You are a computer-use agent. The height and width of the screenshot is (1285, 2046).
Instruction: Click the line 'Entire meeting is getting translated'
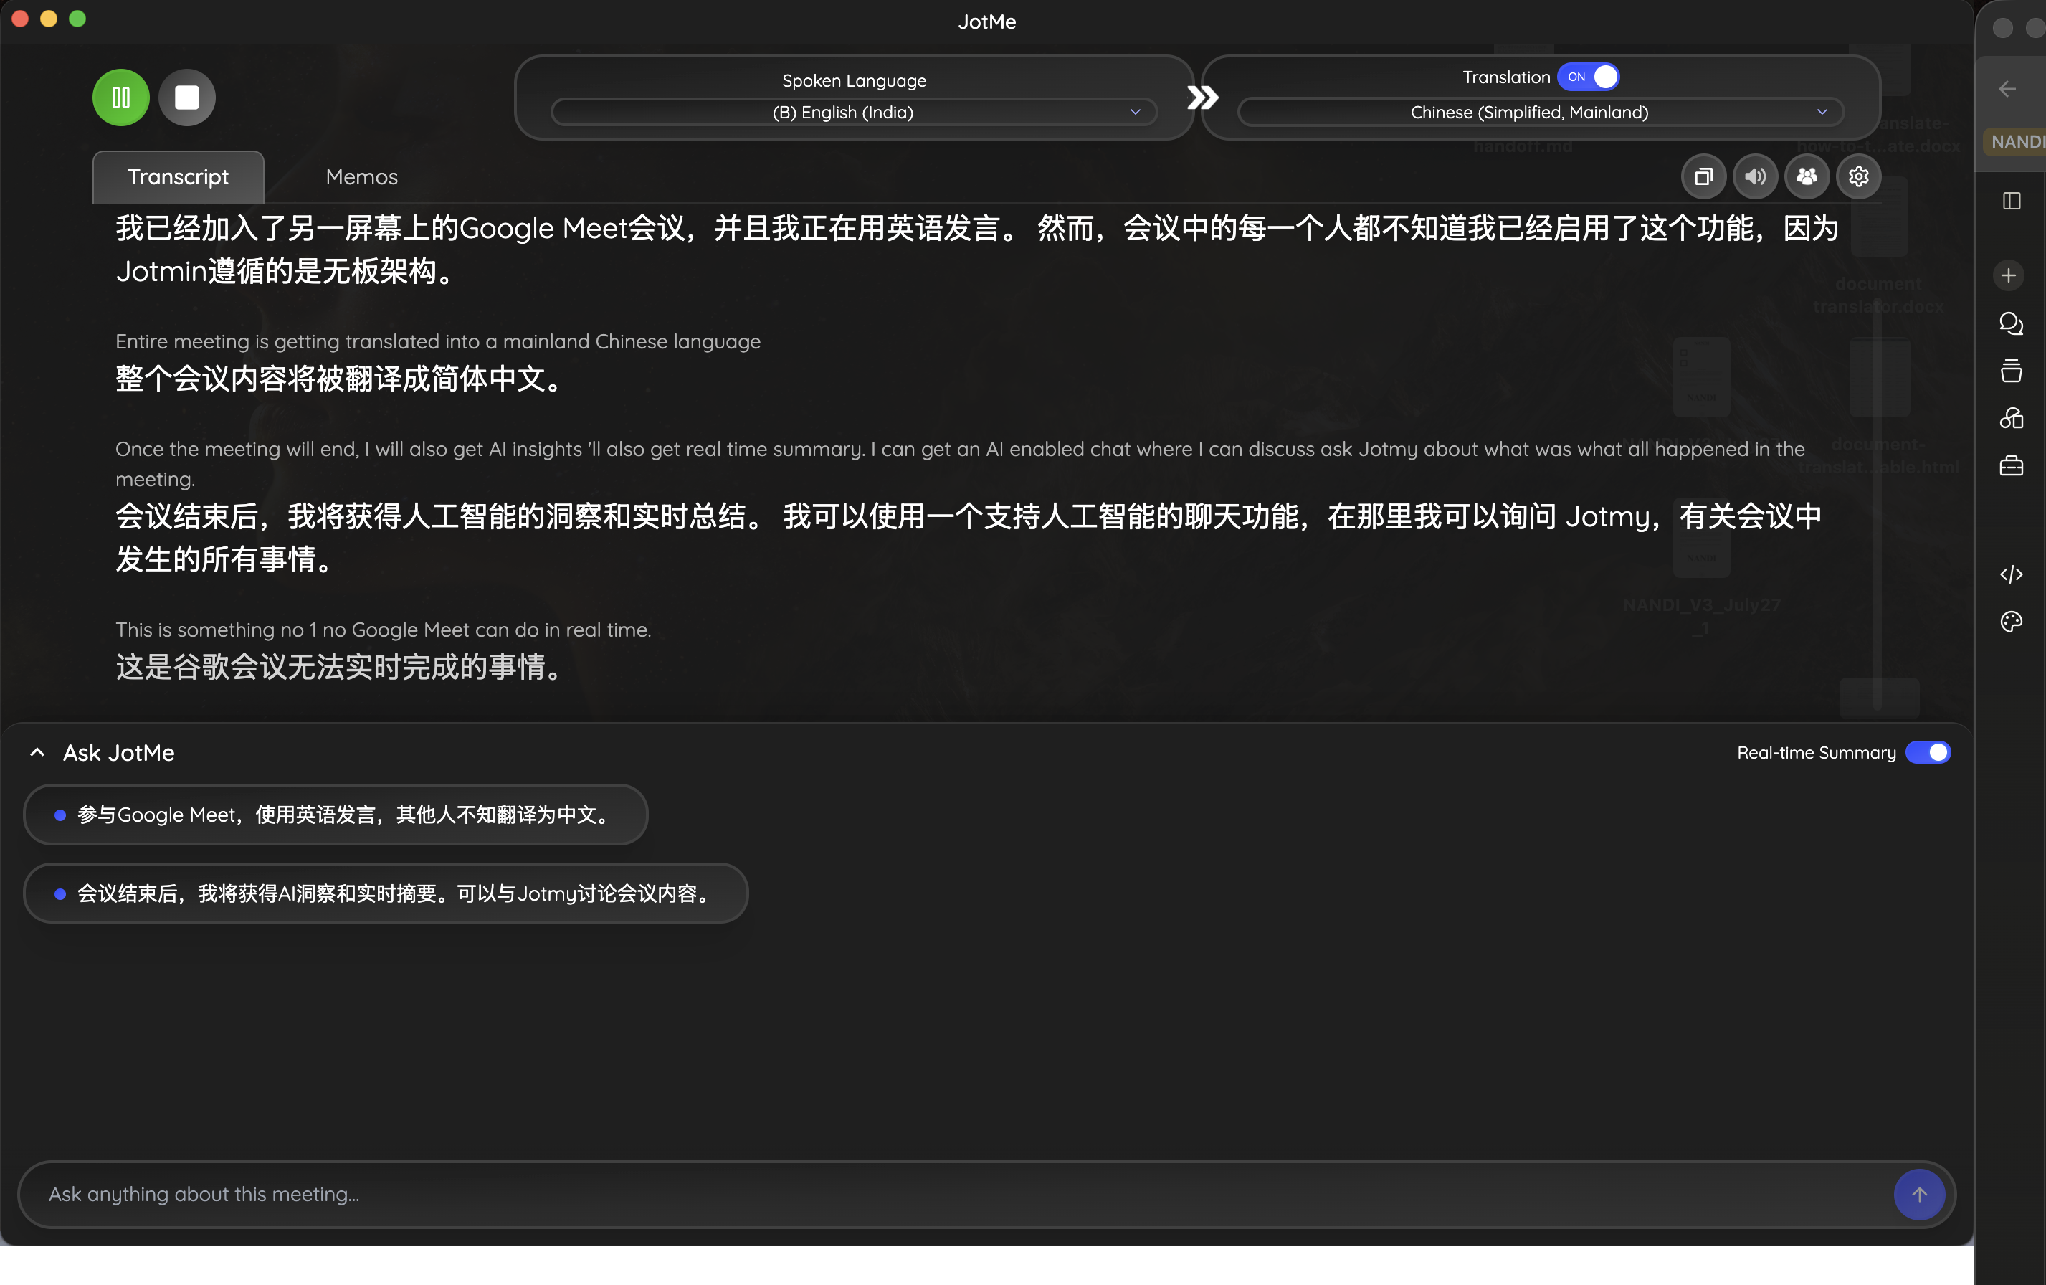pos(438,342)
